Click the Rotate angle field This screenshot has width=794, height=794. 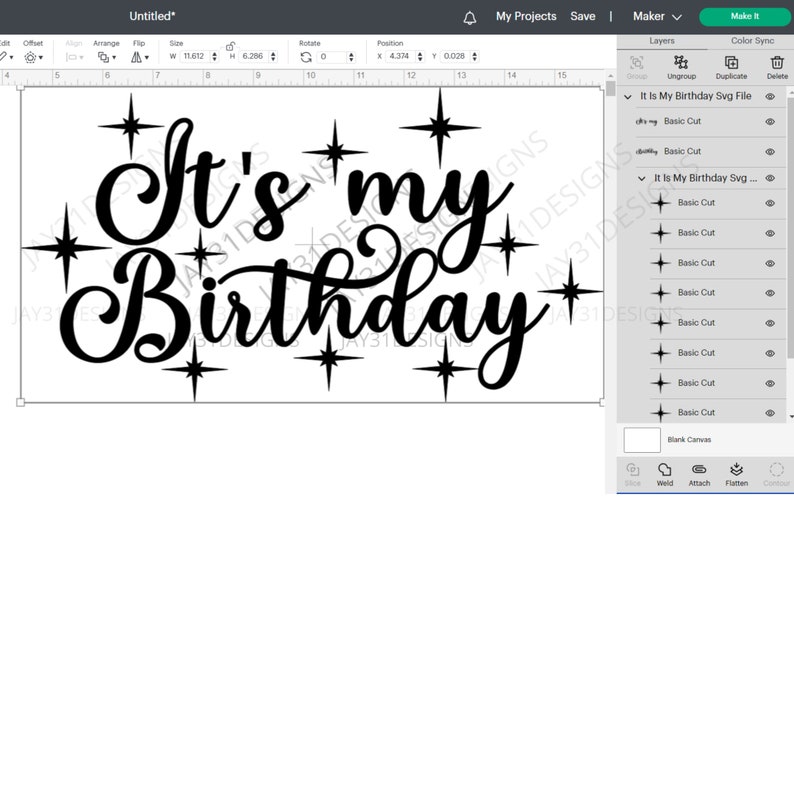pyautogui.click(x=332, y=57)
